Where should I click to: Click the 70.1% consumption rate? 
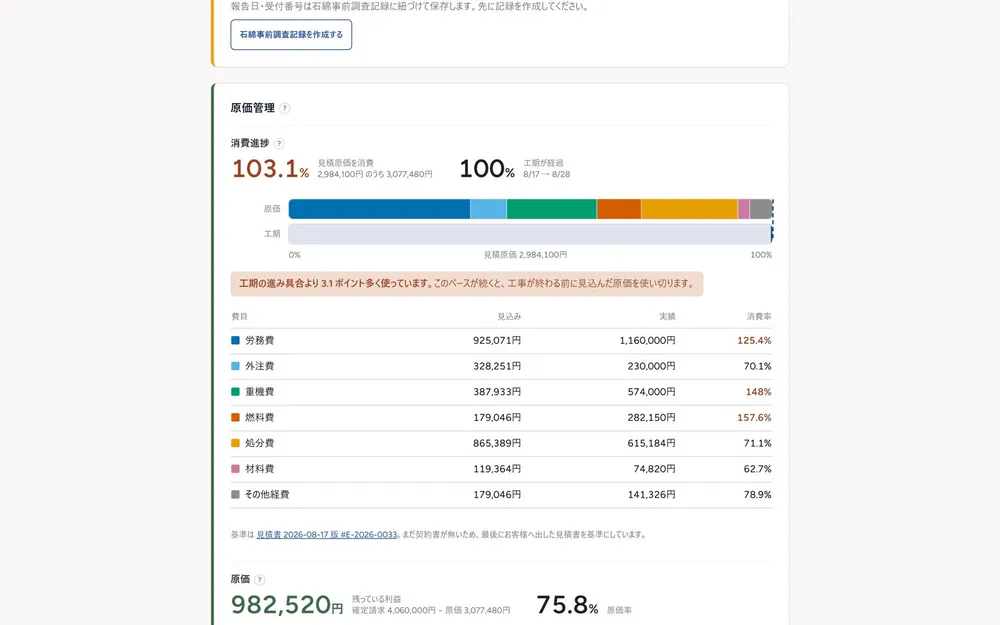[x=758, y=366]
